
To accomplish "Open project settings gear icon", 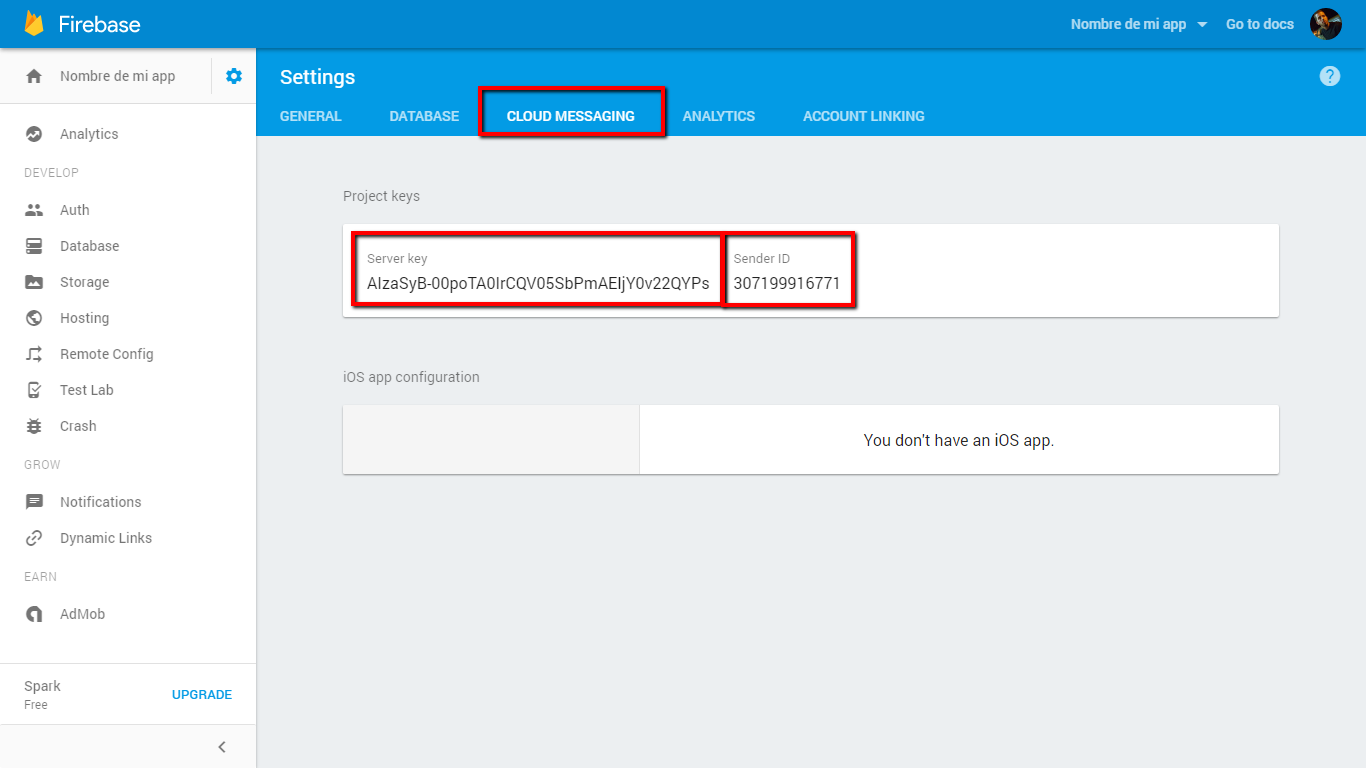I will click(234, 76).
